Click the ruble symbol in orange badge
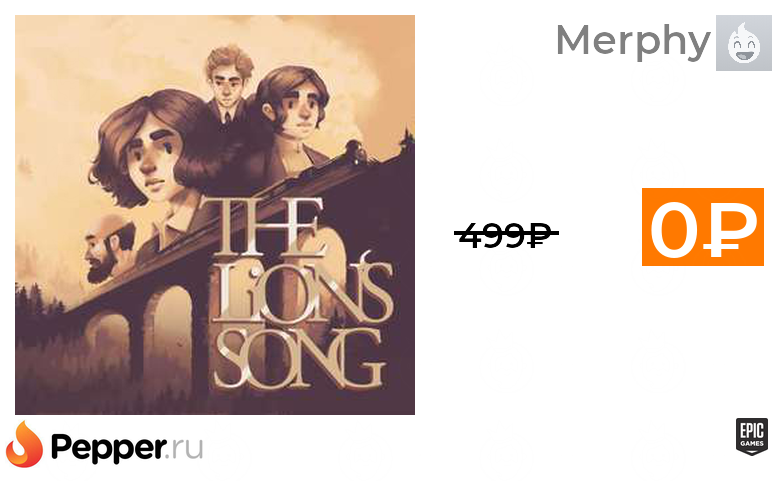This screenshot has width=780, height=481. 730,230
